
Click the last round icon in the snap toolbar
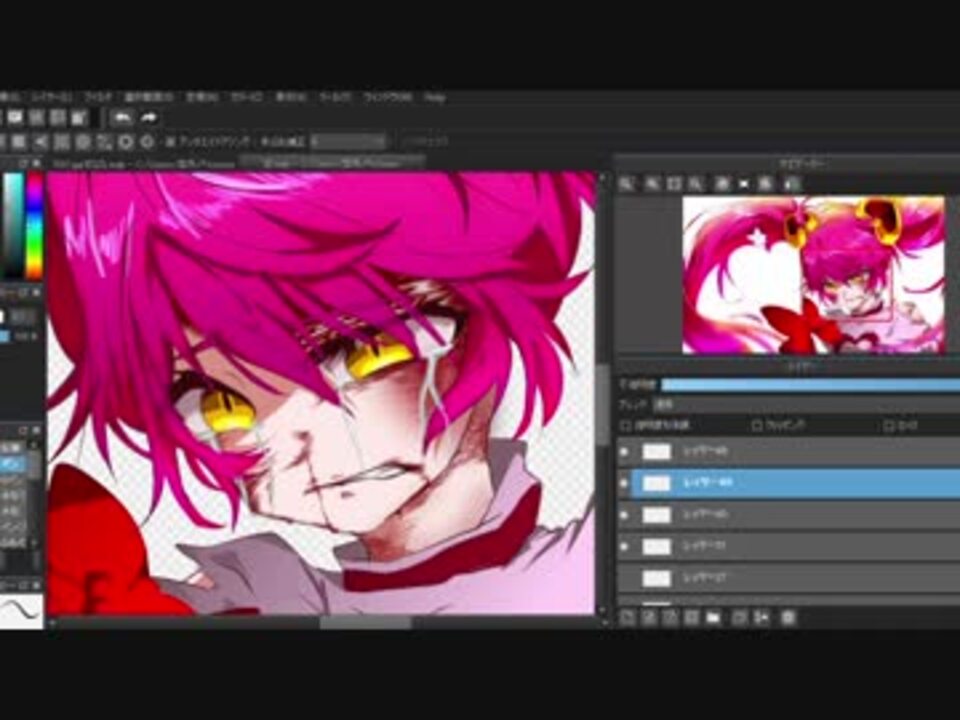[x=147, y=142]
